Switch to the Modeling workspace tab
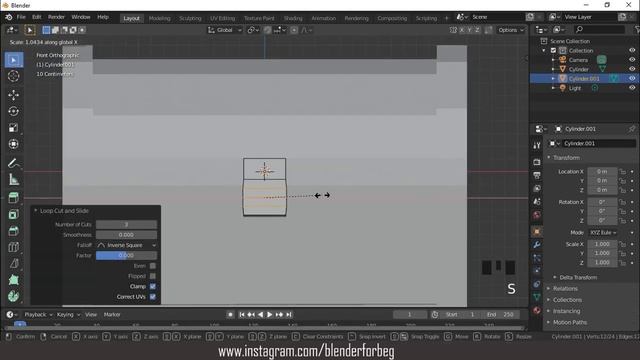This screenshot has width=640, height=360. (160, 18)
